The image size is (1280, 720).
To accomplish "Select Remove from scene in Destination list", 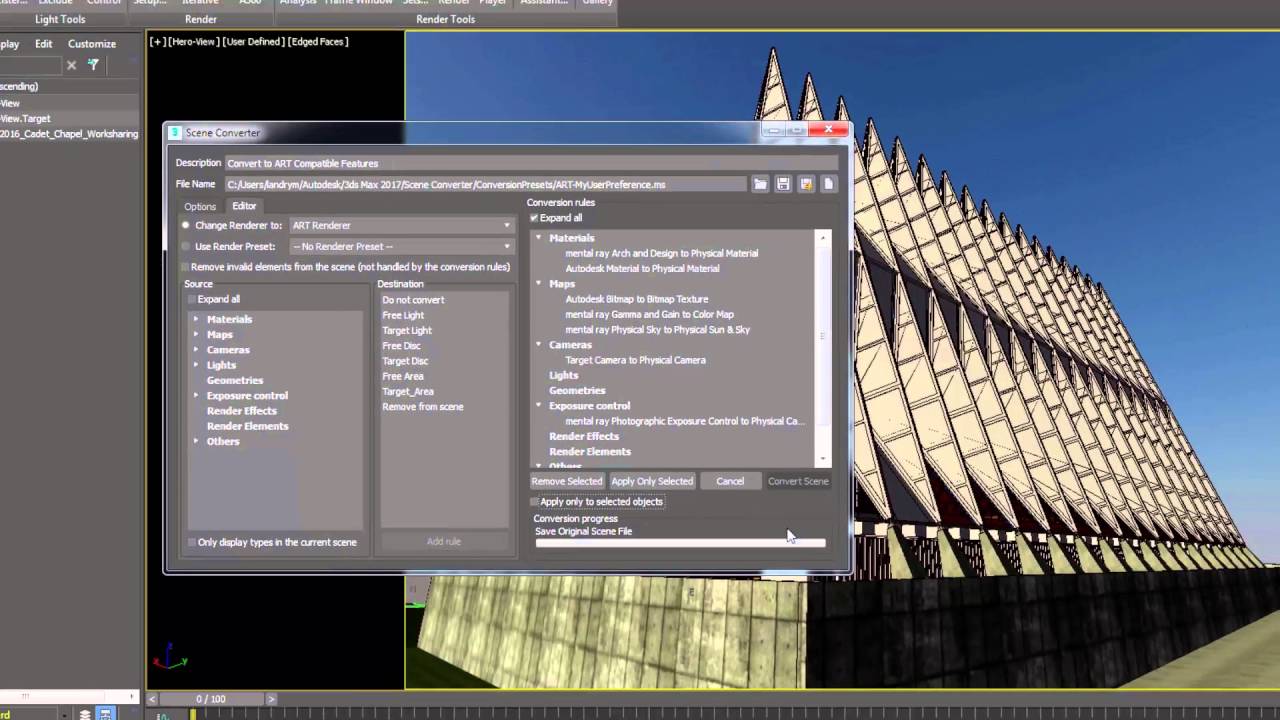I will [x=423, y=407].
